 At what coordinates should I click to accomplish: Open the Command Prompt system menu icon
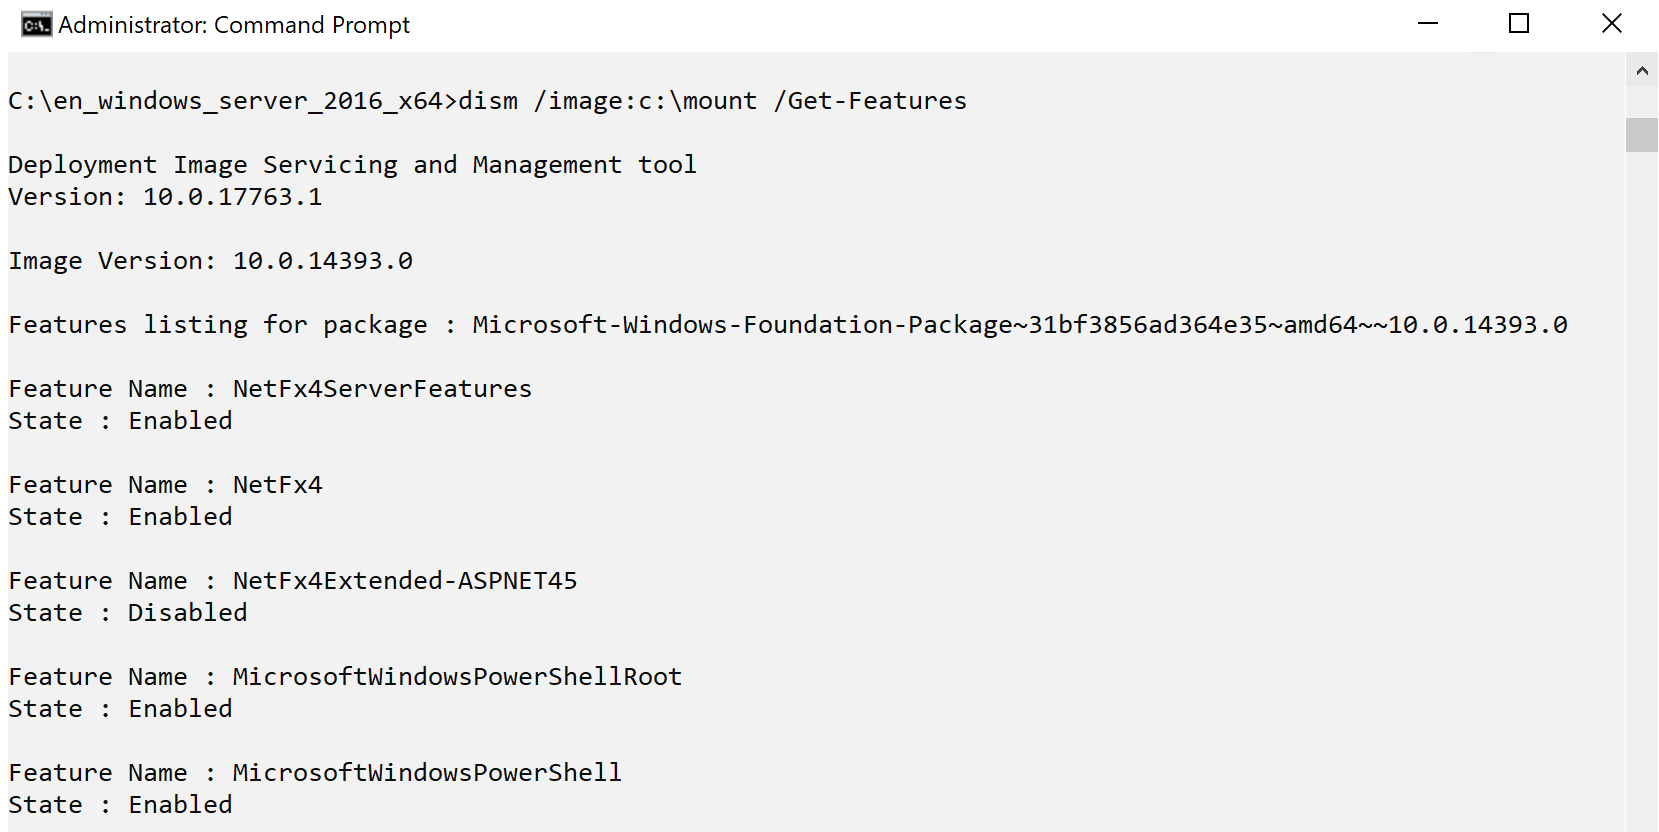pos(36,25)
